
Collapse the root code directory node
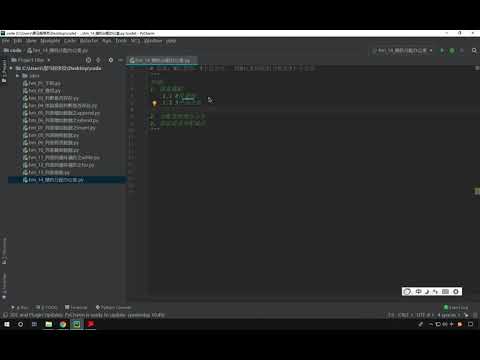(x=11, y=68)
